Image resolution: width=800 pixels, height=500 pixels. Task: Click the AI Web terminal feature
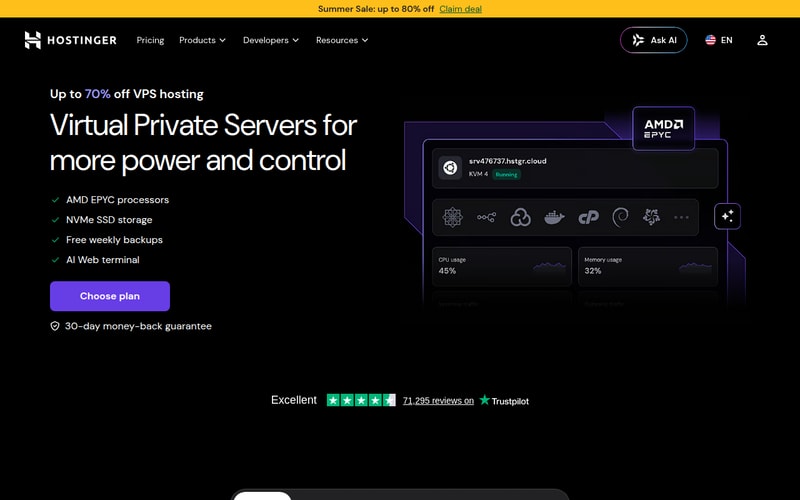click(103, 260)
